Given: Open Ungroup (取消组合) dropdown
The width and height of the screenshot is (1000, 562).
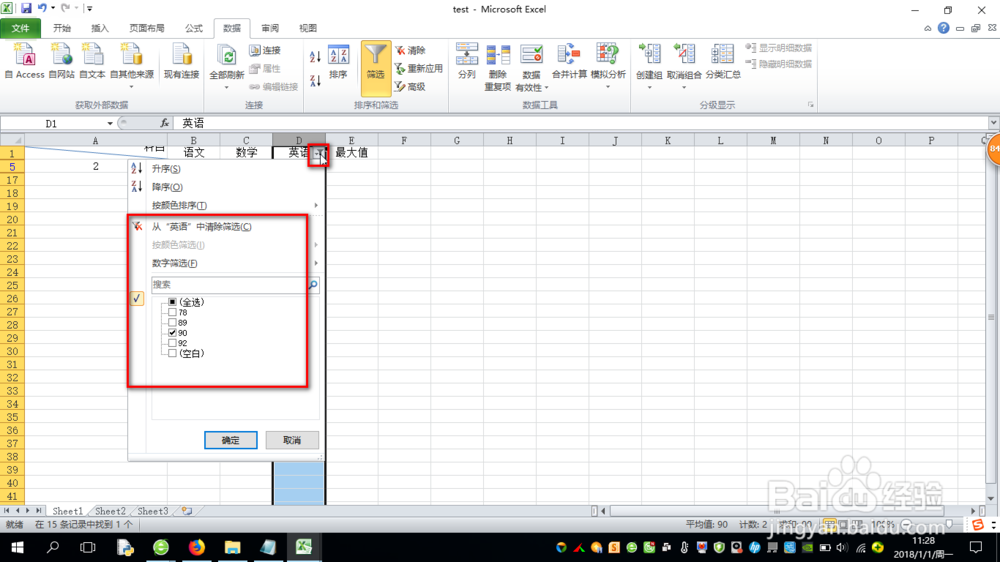Looking at the screenshot, I should coord(684,85).
